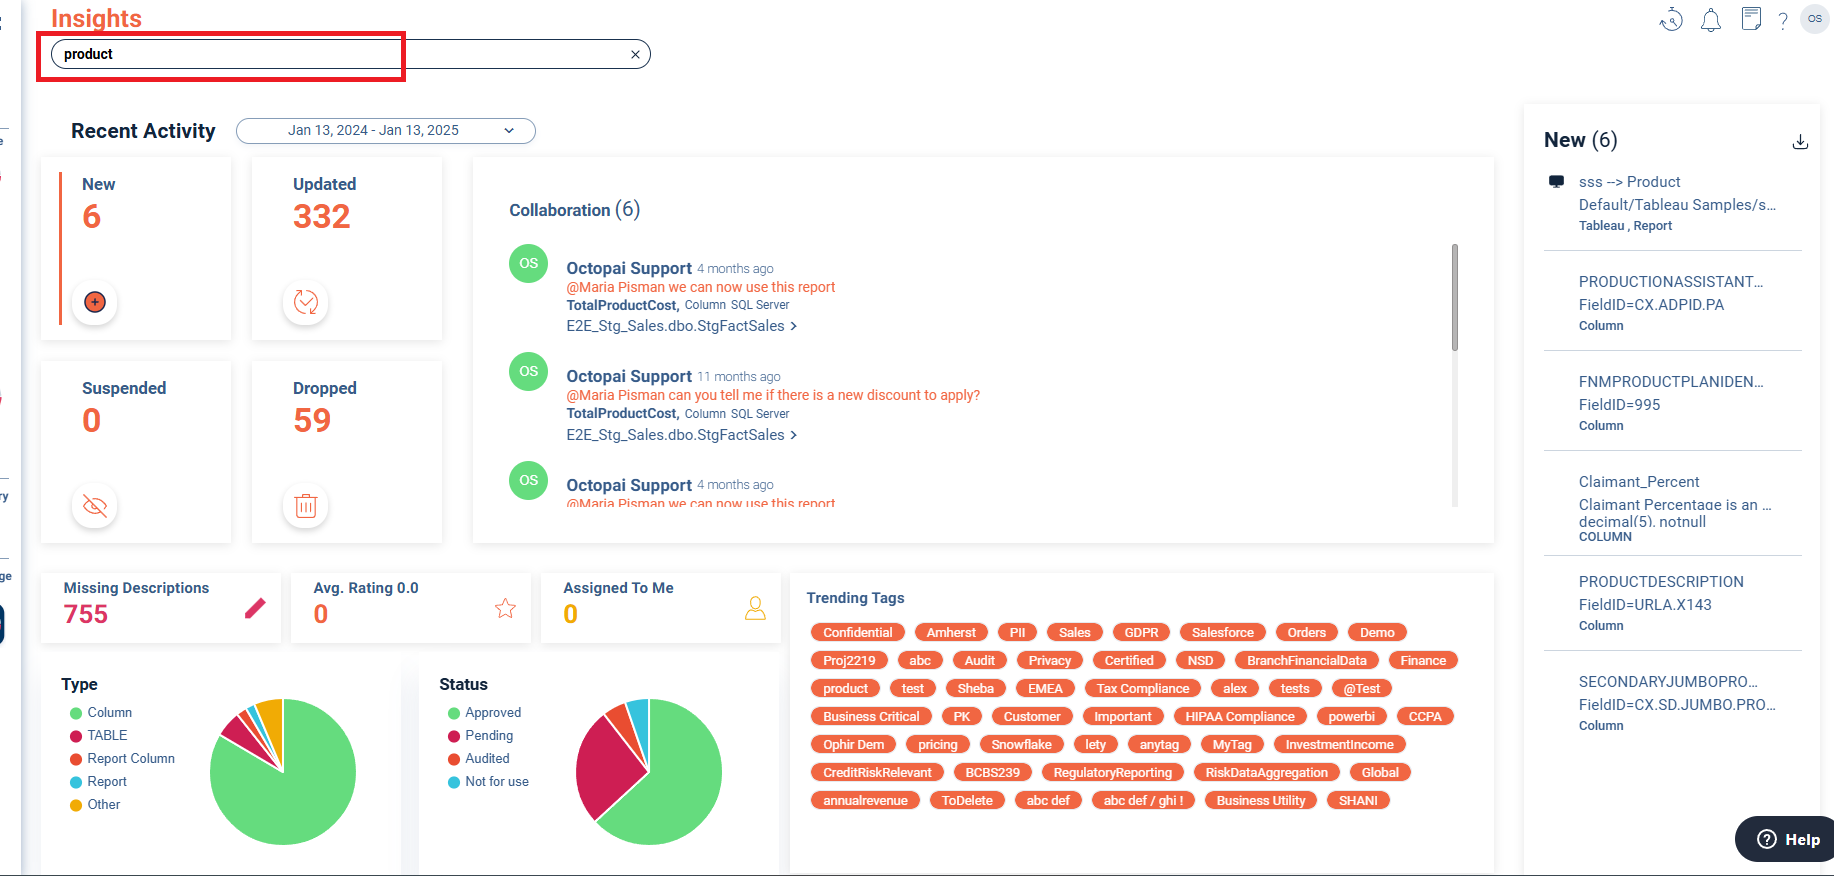
Task: Toggle the Column legend item in Type chart
Action: 109,713
